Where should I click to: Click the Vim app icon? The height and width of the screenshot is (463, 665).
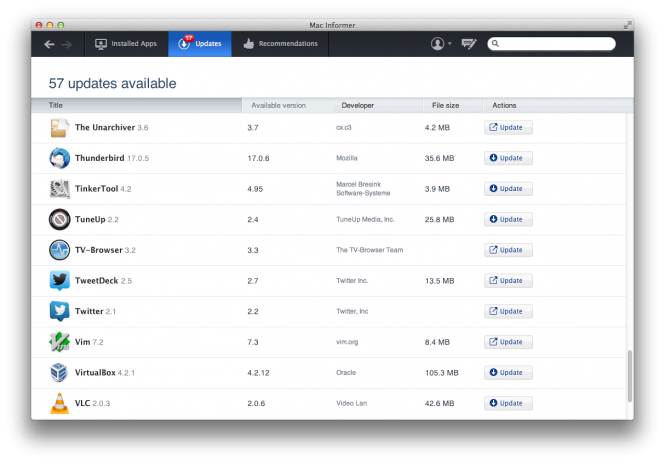59,342
